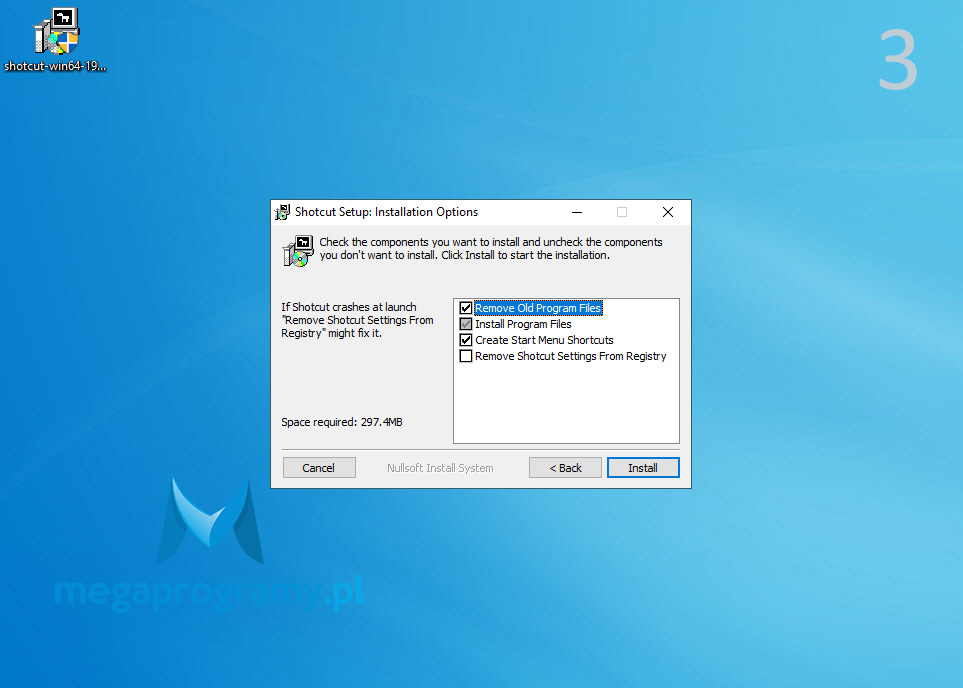Click the 'Check the components you want' instruction text
This screenshot has width=963, height=688.
(491, 249)
